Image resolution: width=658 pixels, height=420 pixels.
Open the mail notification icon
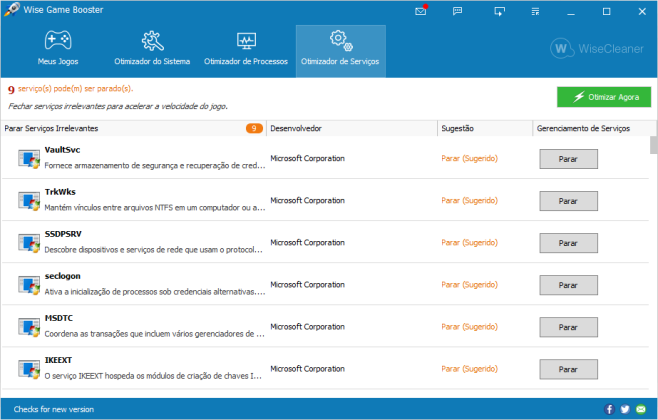point(420,11)
